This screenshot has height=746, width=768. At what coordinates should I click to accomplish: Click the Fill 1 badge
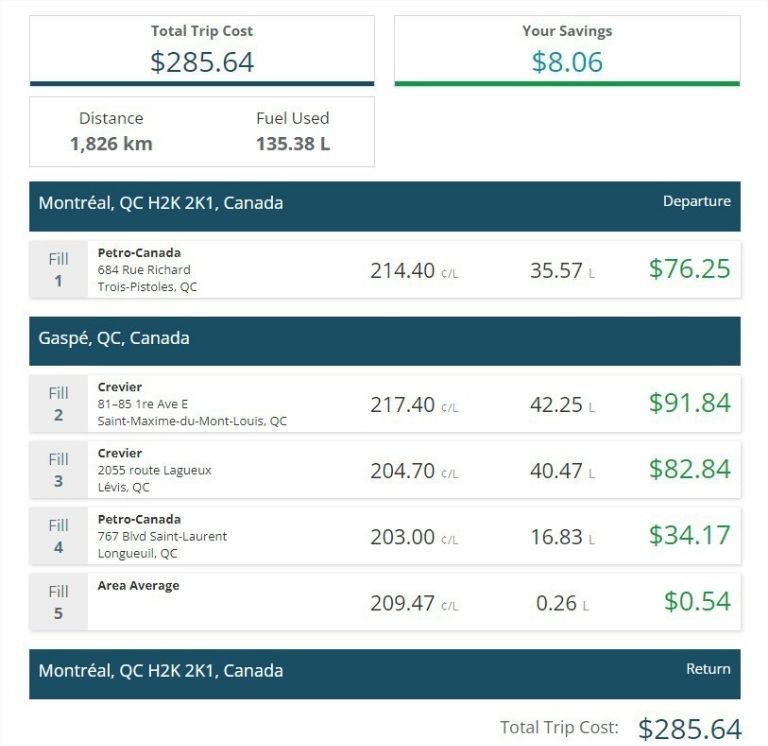(58, 270)
